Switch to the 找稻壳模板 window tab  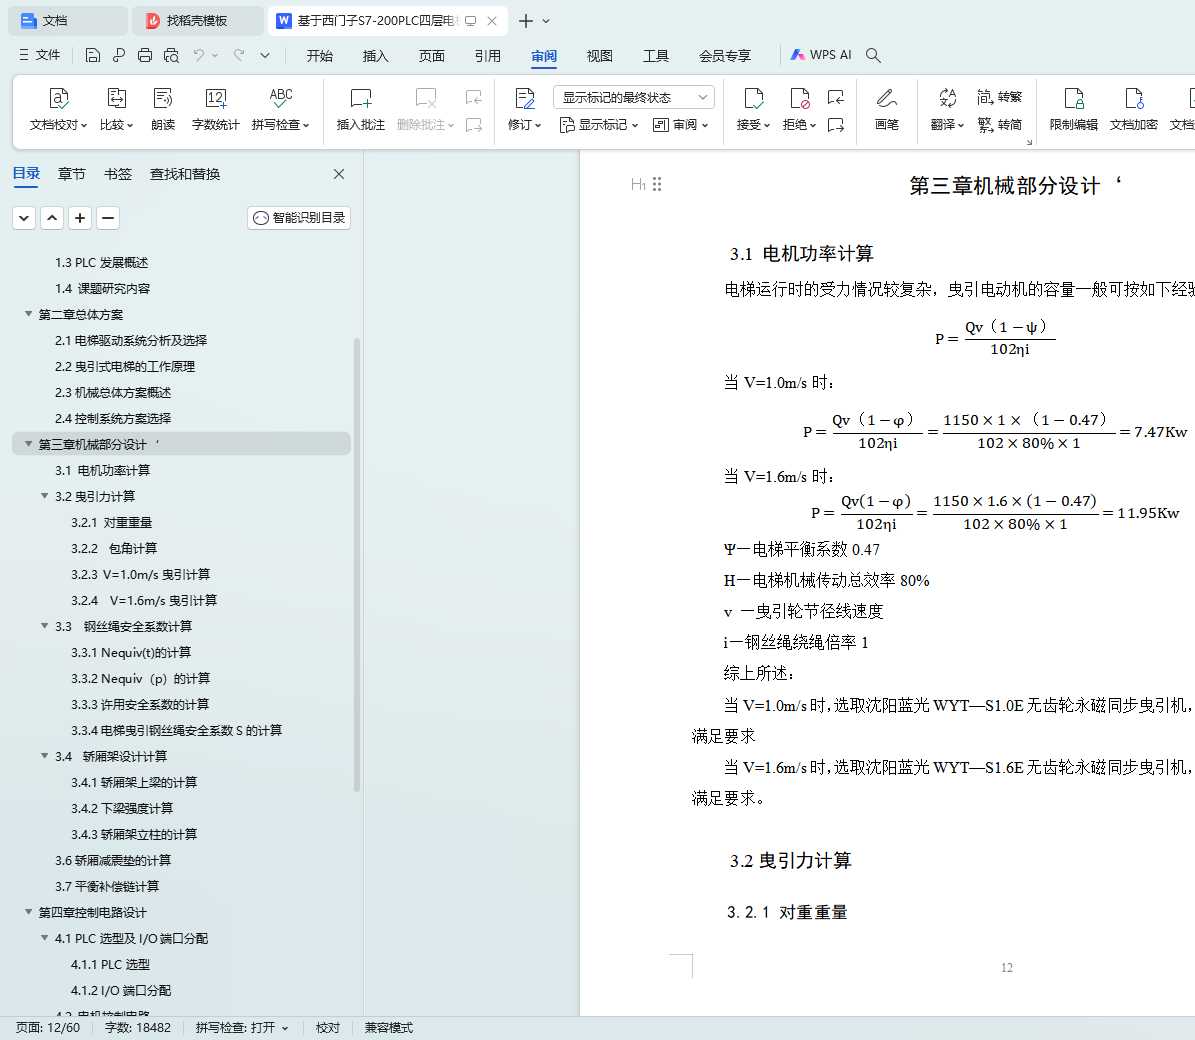pos(197,21)
